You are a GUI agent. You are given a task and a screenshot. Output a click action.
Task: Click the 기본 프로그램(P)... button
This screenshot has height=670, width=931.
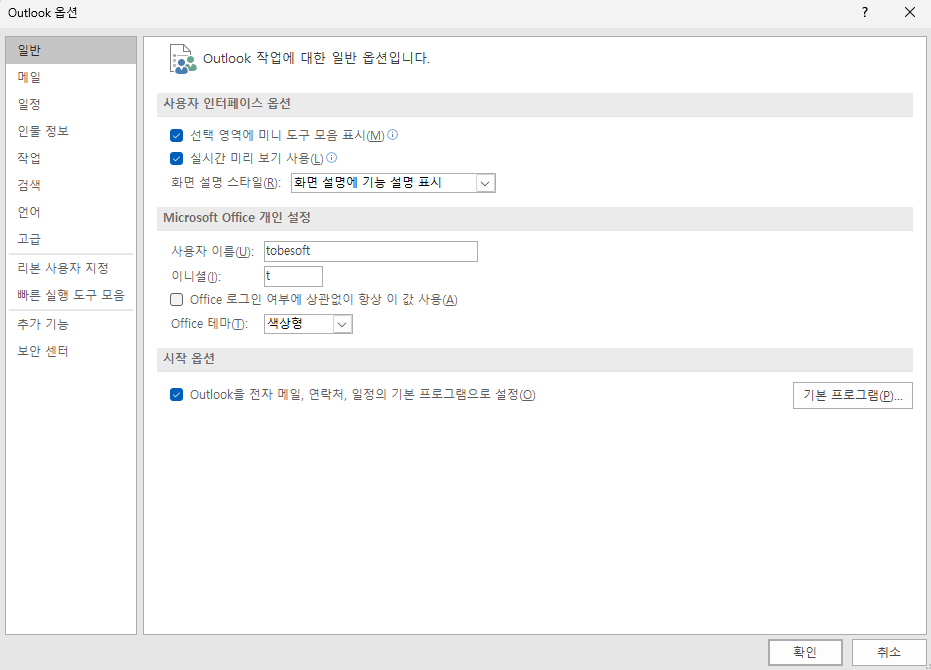click(x=853, y=396)
